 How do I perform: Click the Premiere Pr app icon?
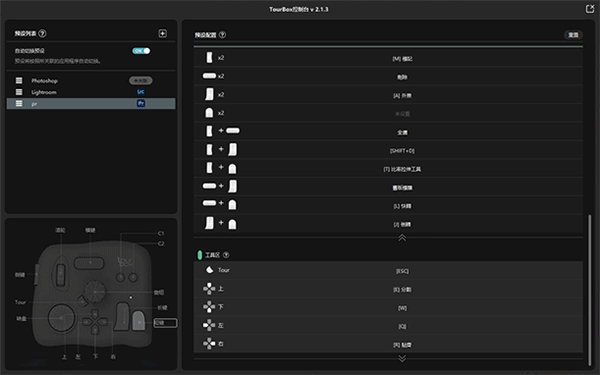(141, 103)
